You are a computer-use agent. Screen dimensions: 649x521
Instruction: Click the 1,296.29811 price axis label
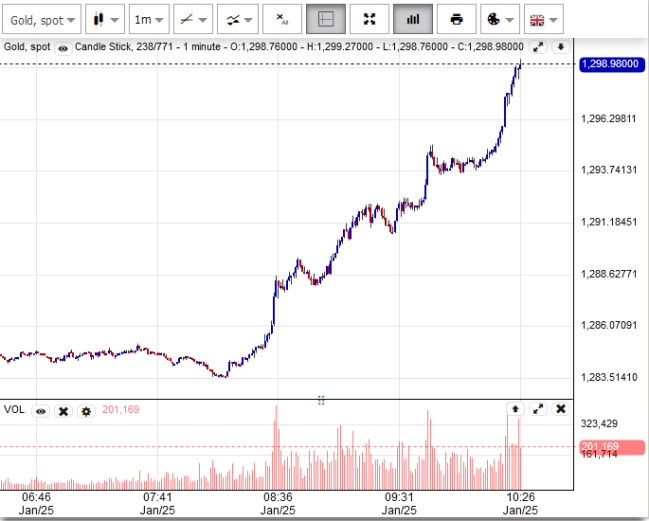tap(609, 119)
